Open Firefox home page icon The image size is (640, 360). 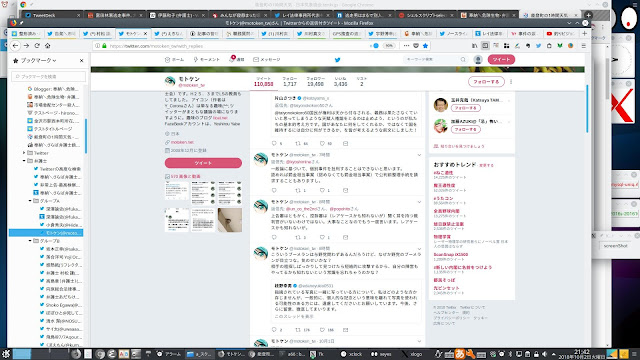[47, 46]
